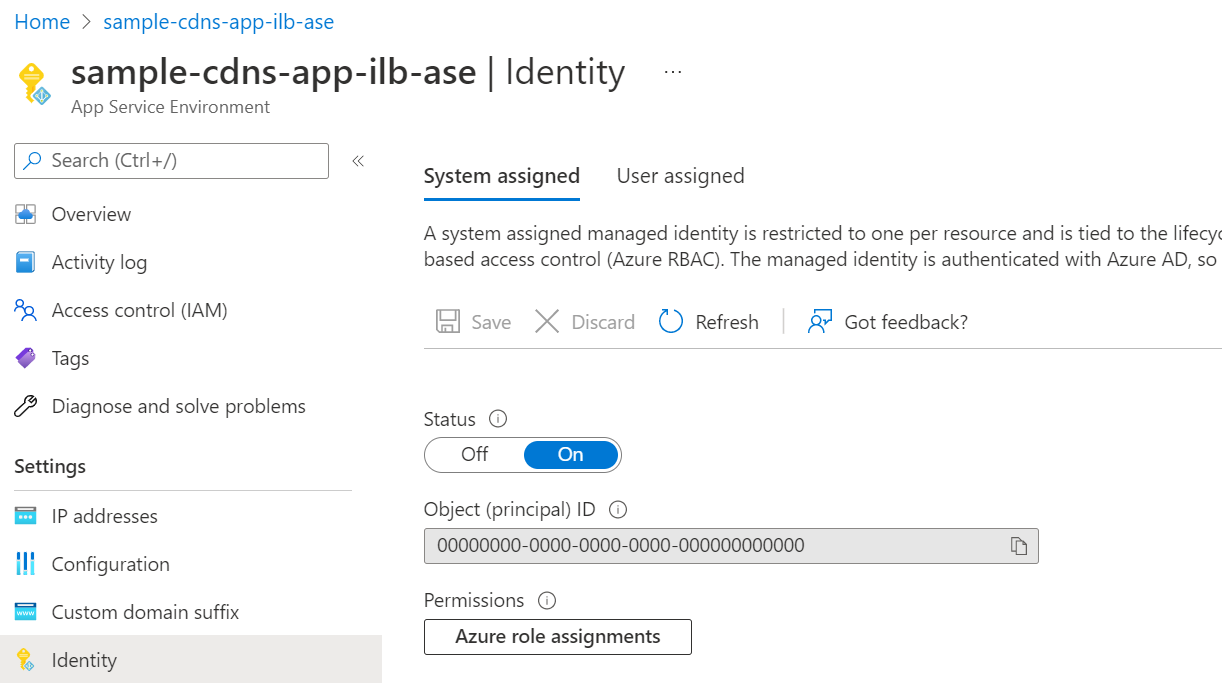The height and width of the screenshot is (694, 1222).
Task: Open the ellipsis more options menu
Action: [x=673, y=72]
